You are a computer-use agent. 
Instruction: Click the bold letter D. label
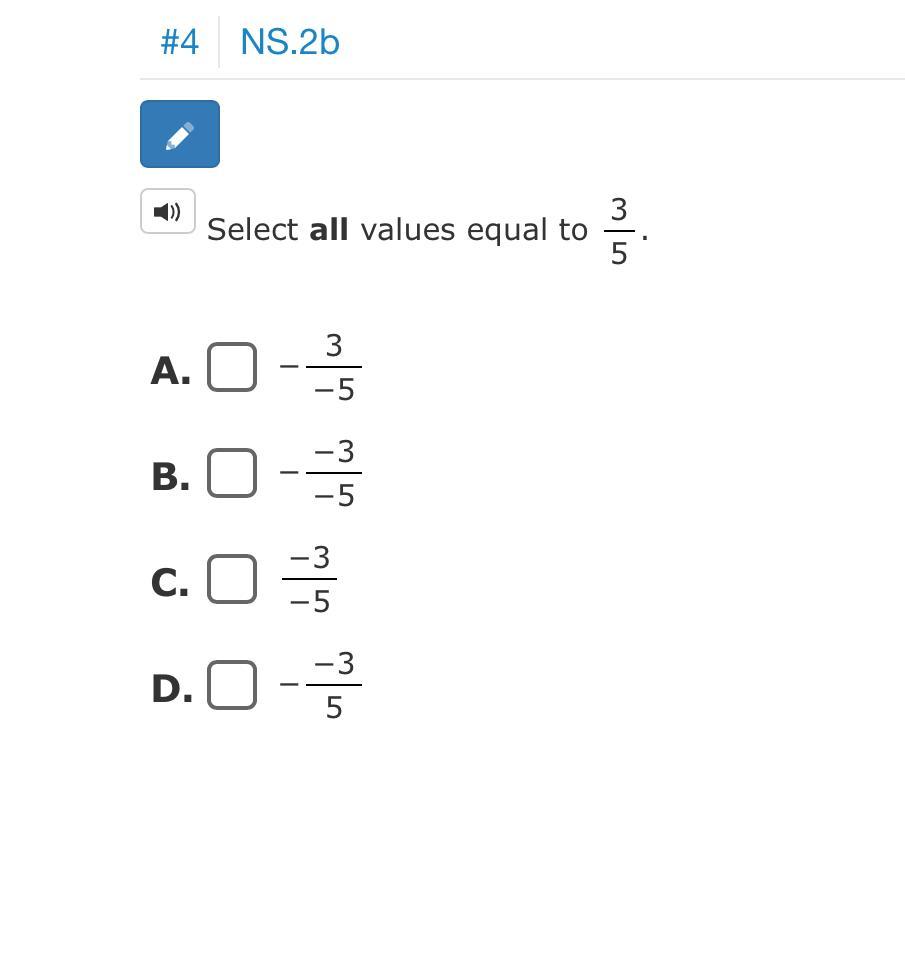[171, 688]
